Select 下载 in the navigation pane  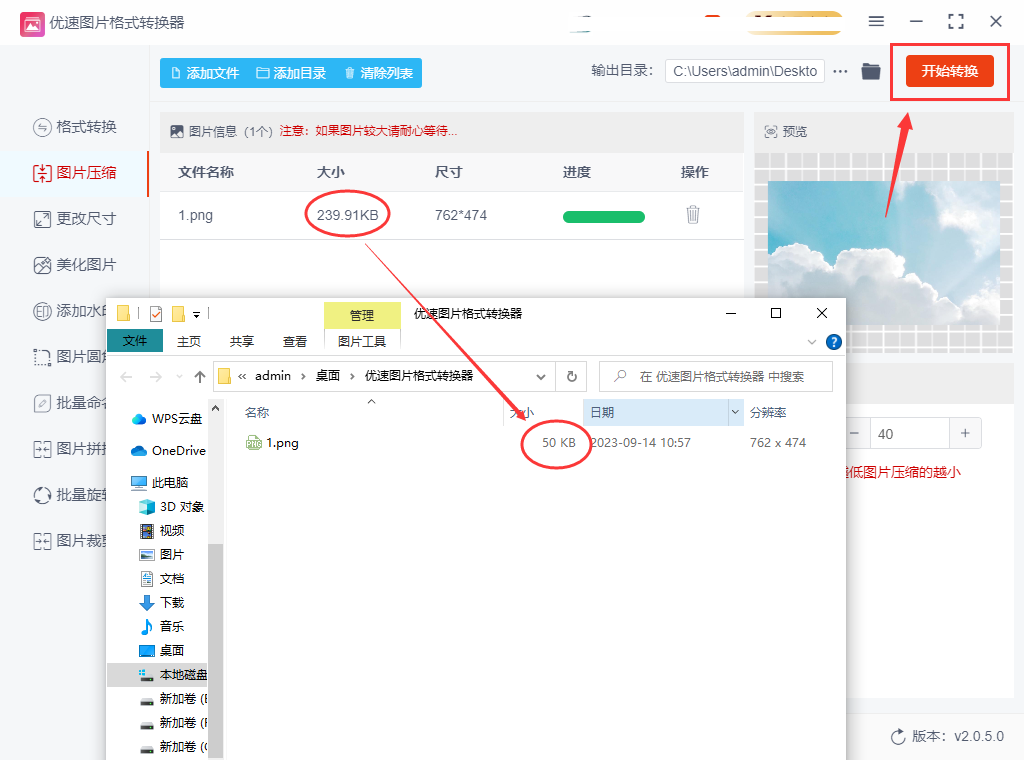click(162, 603)
